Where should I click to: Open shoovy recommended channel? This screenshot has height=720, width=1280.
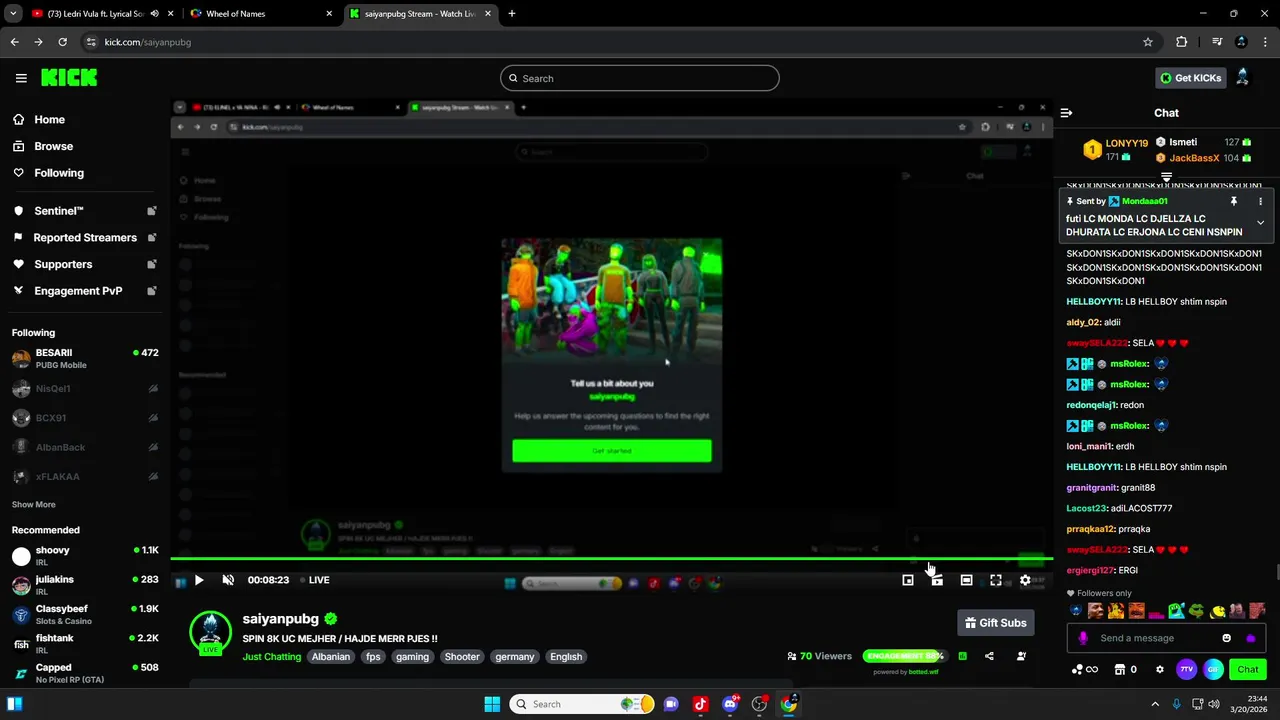coord(85,556)
